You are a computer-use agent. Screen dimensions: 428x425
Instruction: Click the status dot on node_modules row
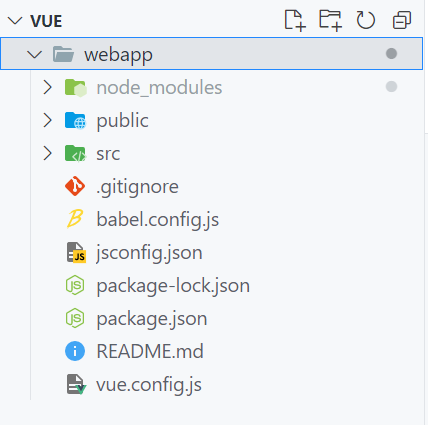[391, 87]
